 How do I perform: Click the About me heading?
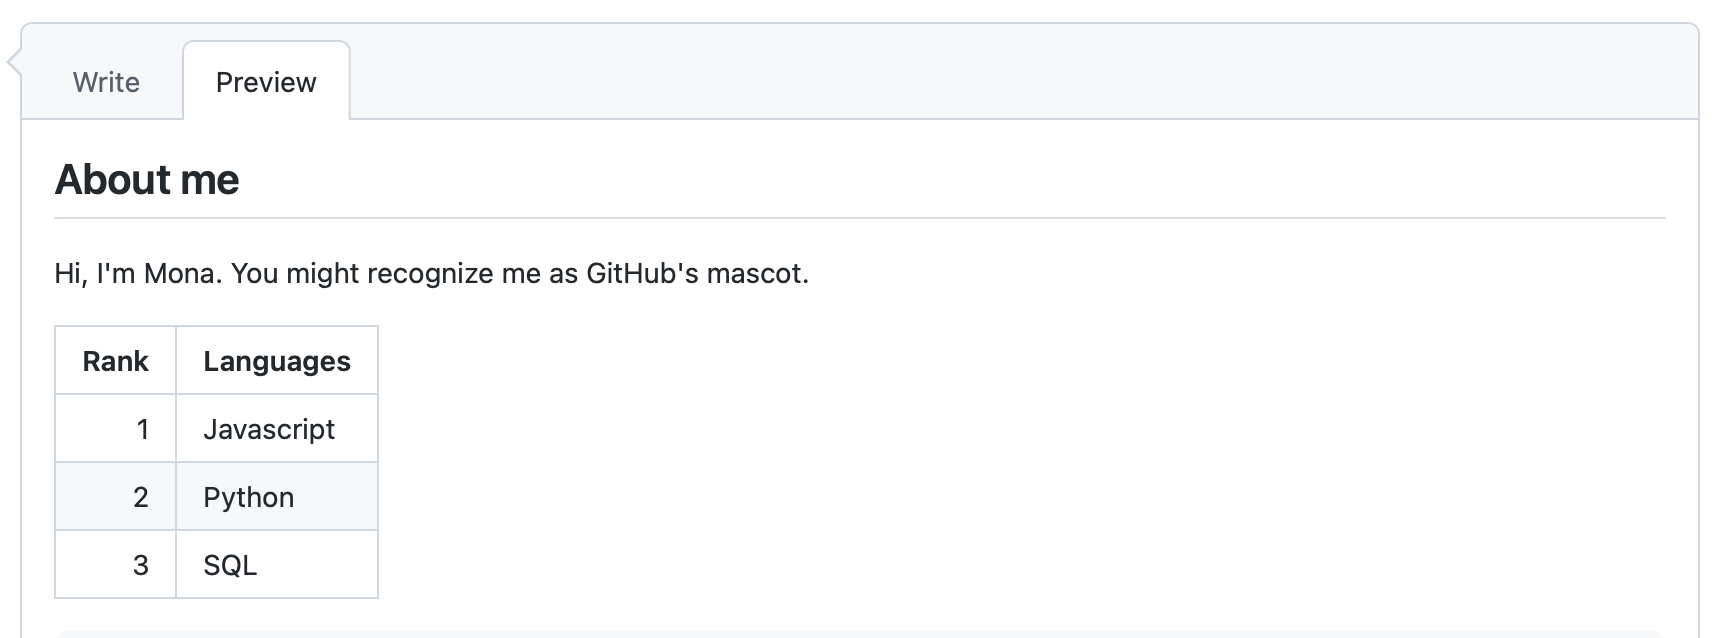tap(148, 180)
